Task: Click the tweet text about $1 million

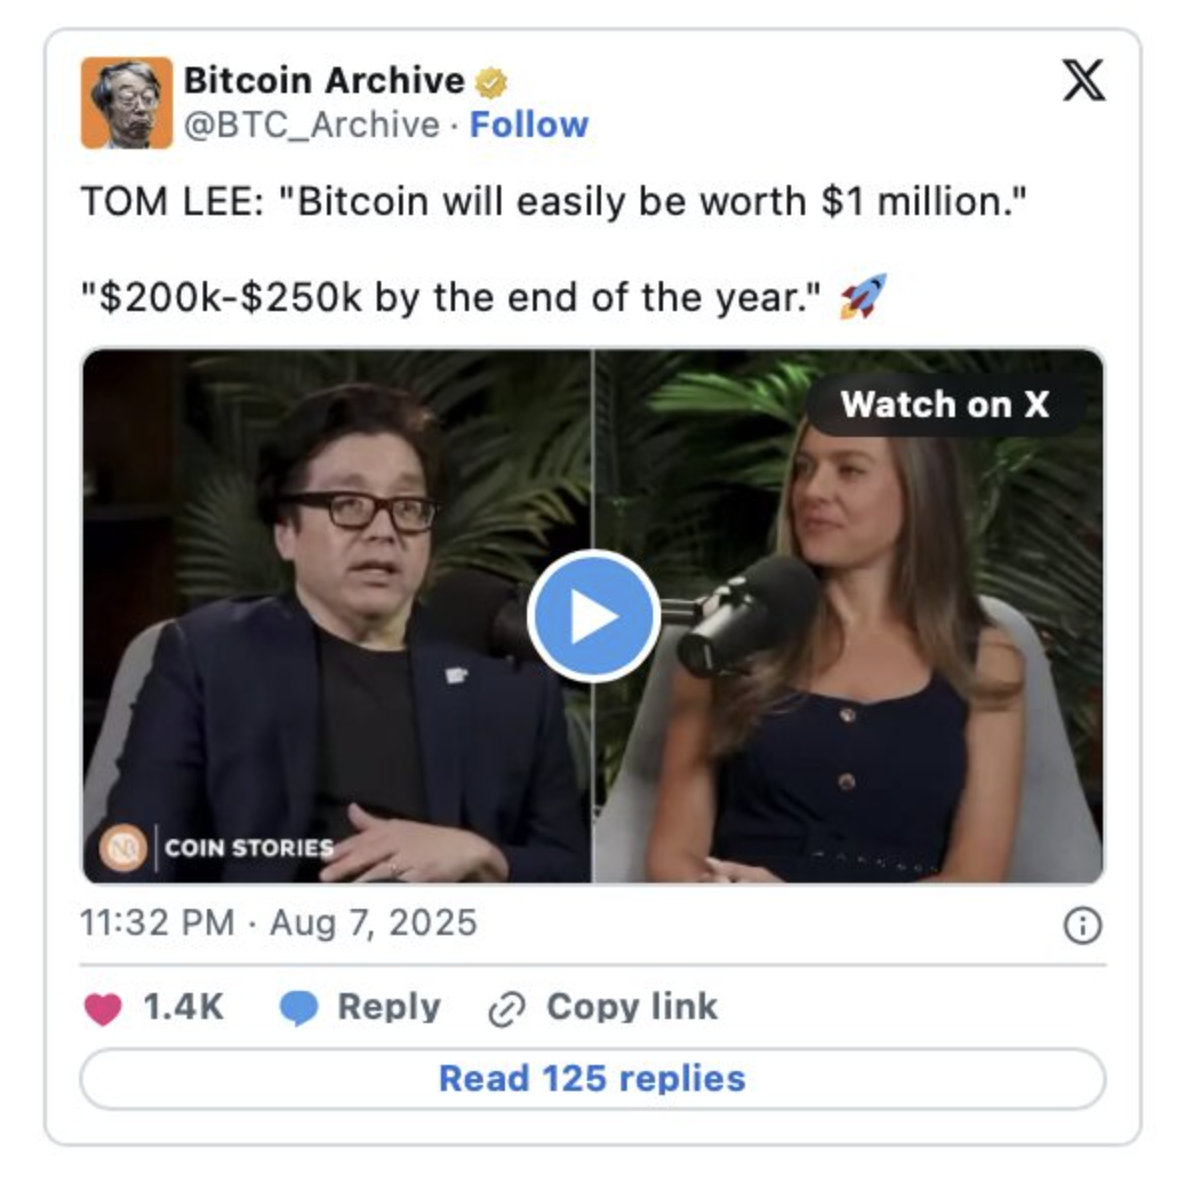Action: coord(554,202)
